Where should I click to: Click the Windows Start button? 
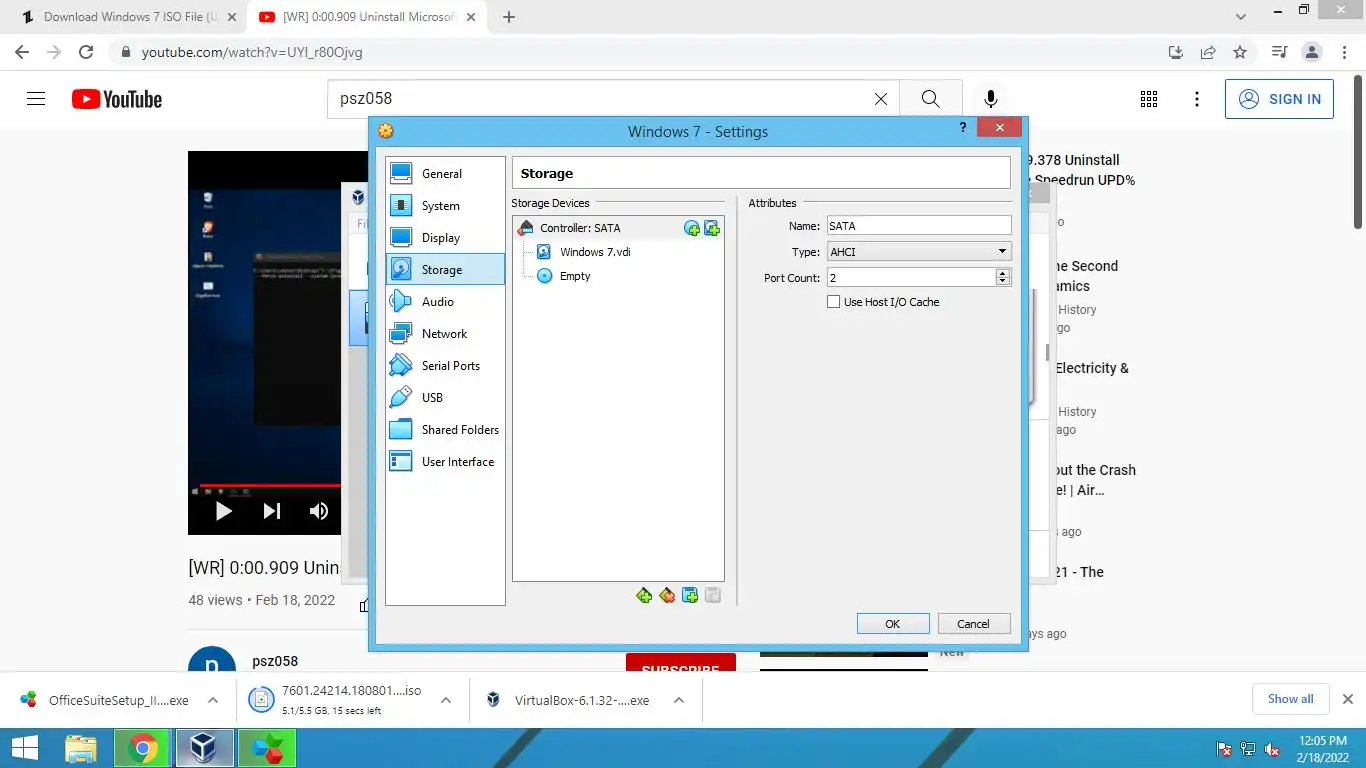[24, 748]
